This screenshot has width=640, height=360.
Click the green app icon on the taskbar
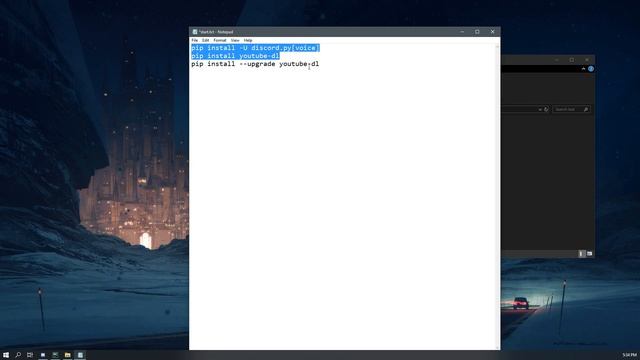tap(55, 355)
